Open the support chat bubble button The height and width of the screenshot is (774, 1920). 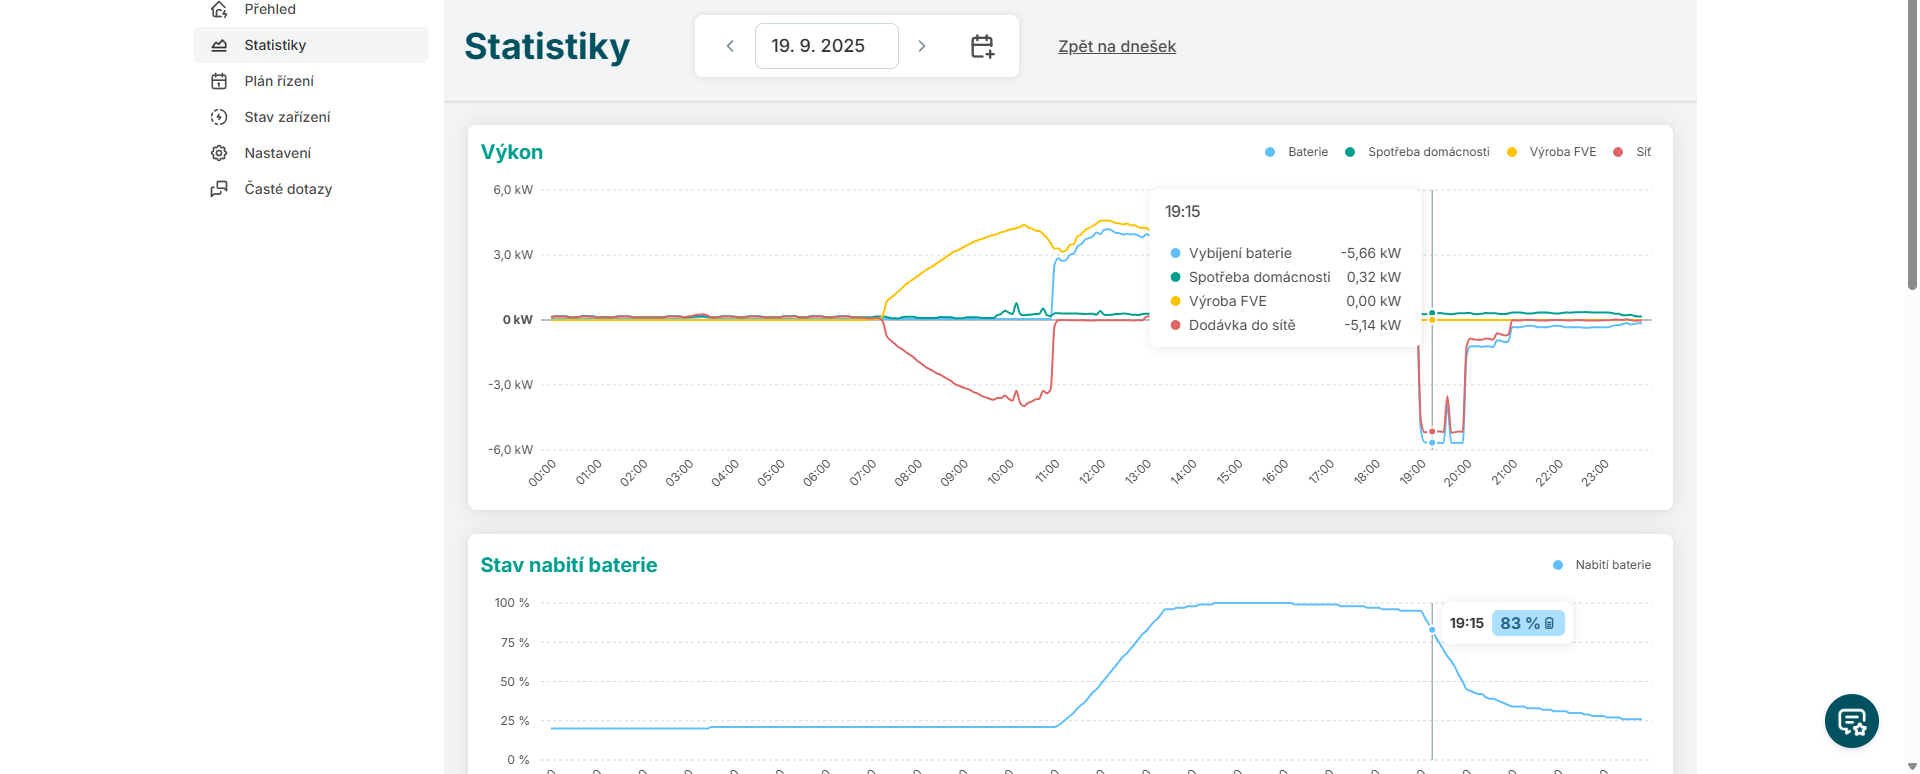pyautogui.click(x=1851, y=721)
